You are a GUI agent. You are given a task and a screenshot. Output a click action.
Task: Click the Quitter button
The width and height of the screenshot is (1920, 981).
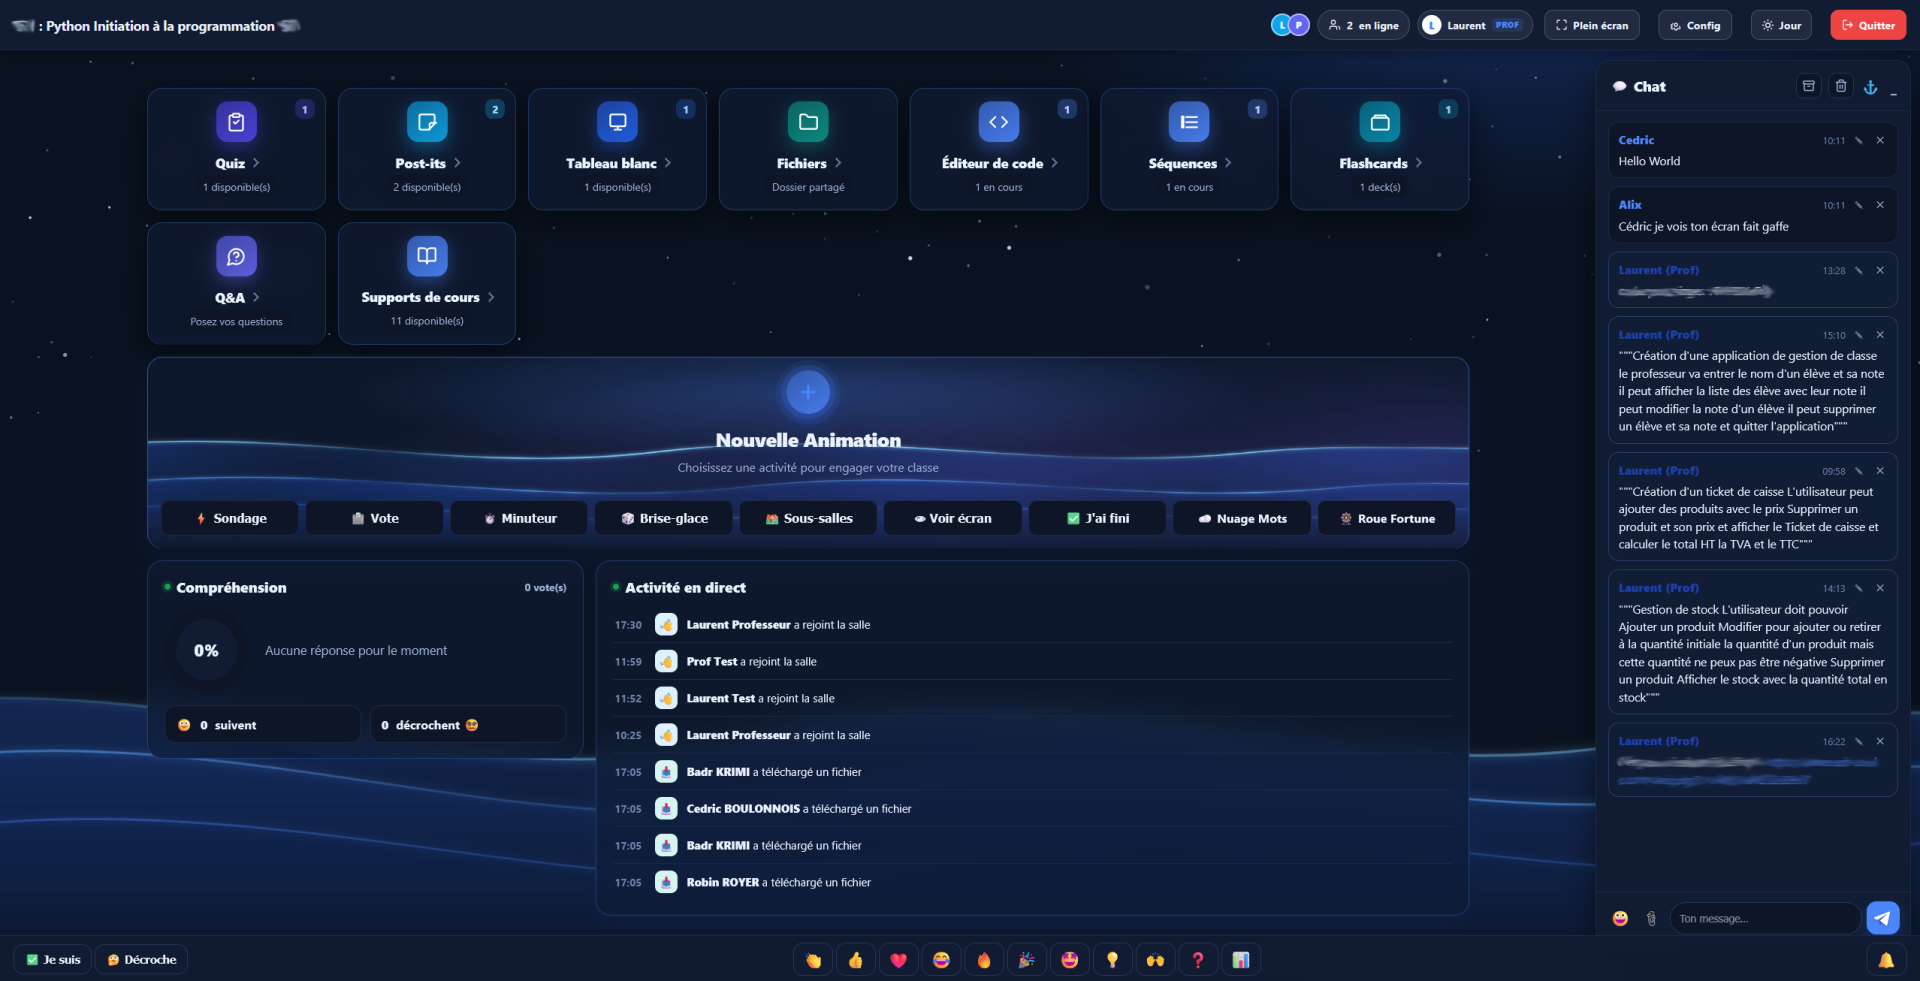1868,25
